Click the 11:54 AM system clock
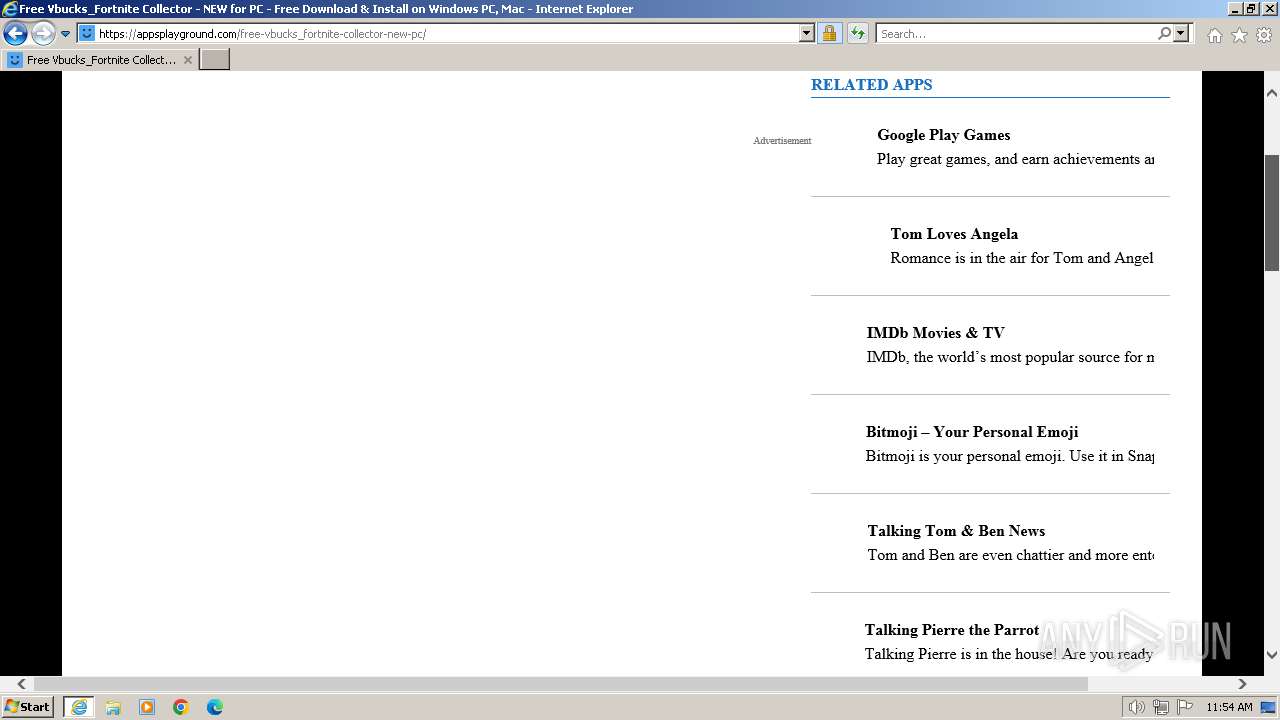This screenshot has height=720, width=1280. click(1229, 707)
